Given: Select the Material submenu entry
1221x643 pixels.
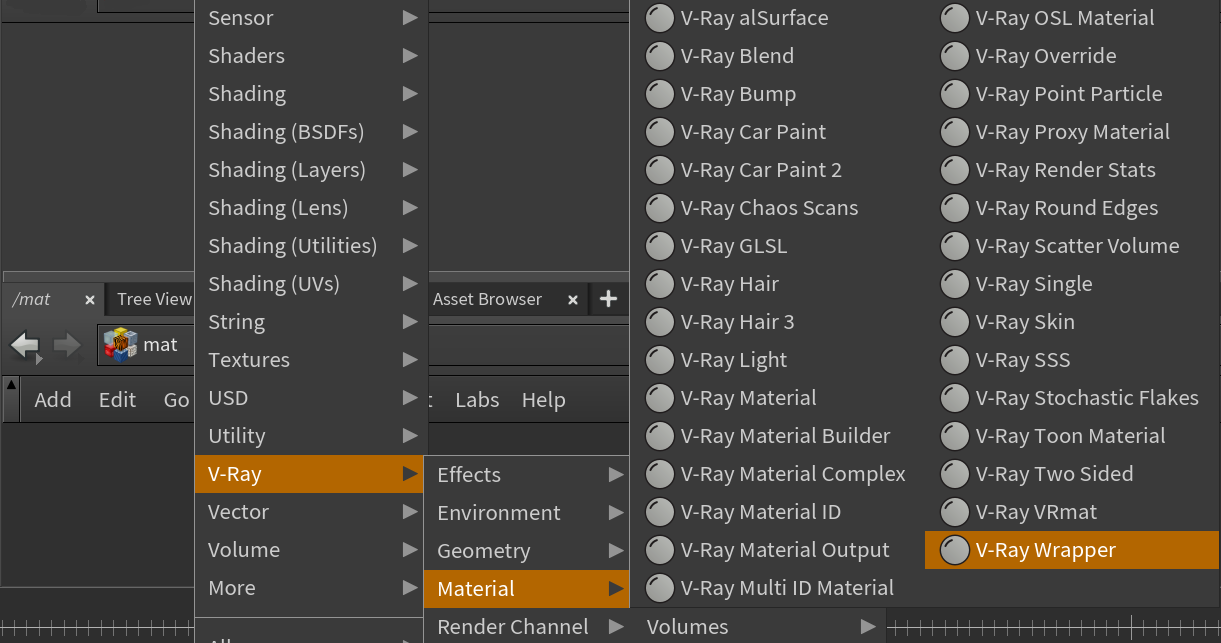Looking at the screenshot, I should [527, 589].
